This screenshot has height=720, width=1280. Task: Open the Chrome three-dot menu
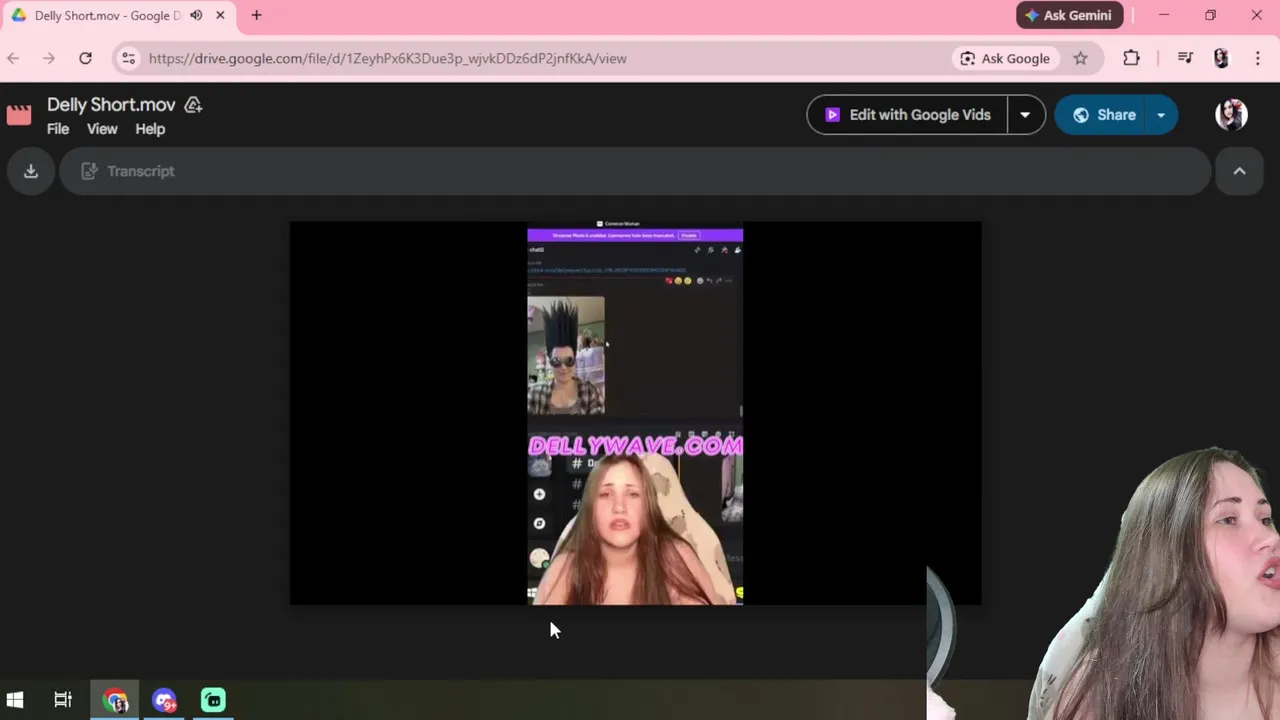pyautogui.click(x=1257, y=58)
